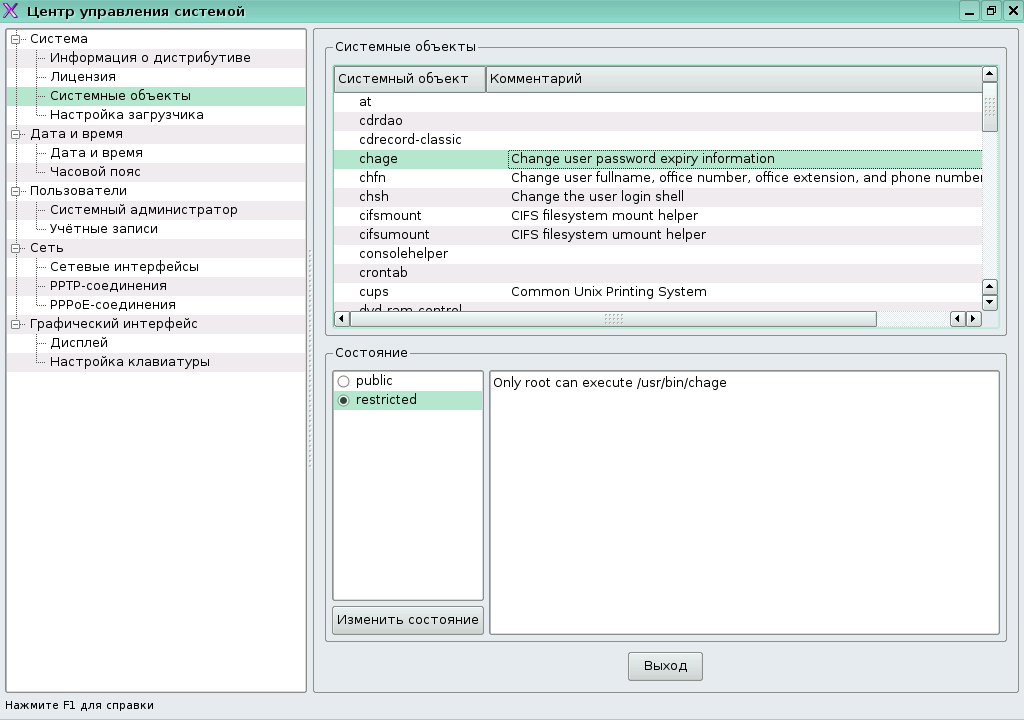Screen dimensions: 1024x720
Task: Collapse the Система tree node
Action: (16, 39)
